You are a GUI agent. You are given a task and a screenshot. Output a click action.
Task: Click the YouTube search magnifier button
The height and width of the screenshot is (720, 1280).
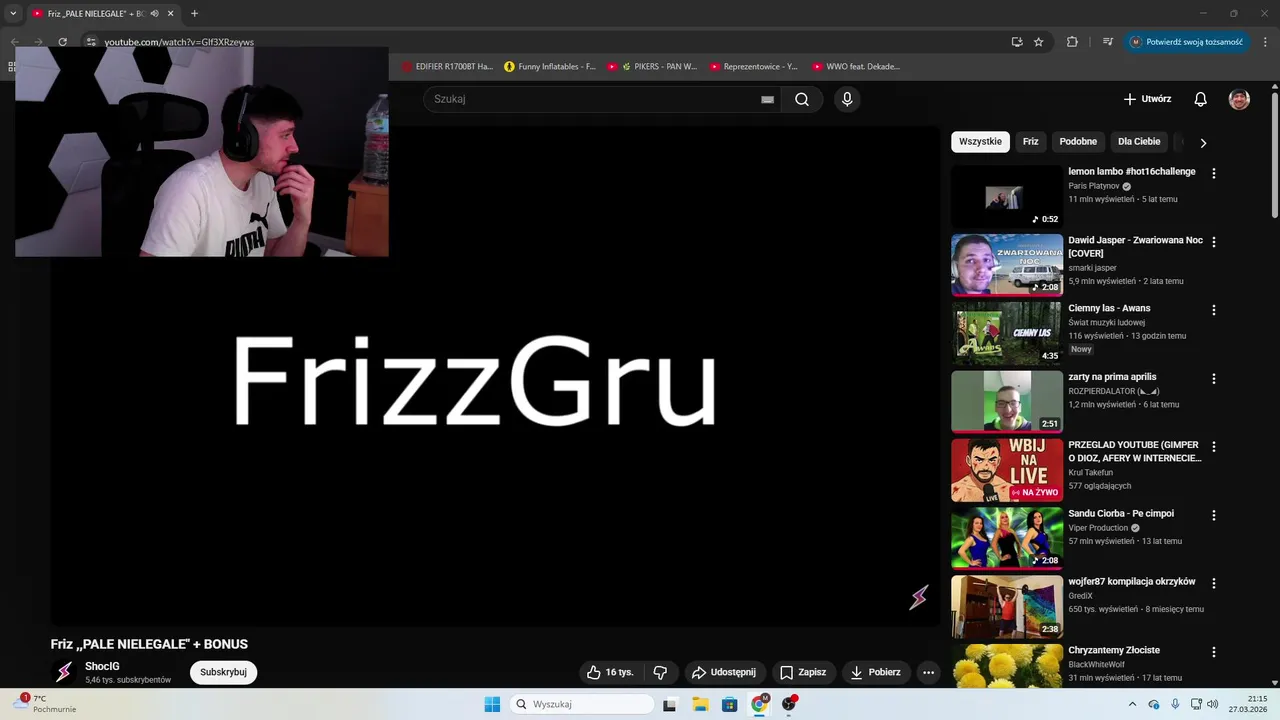(802, 99)
